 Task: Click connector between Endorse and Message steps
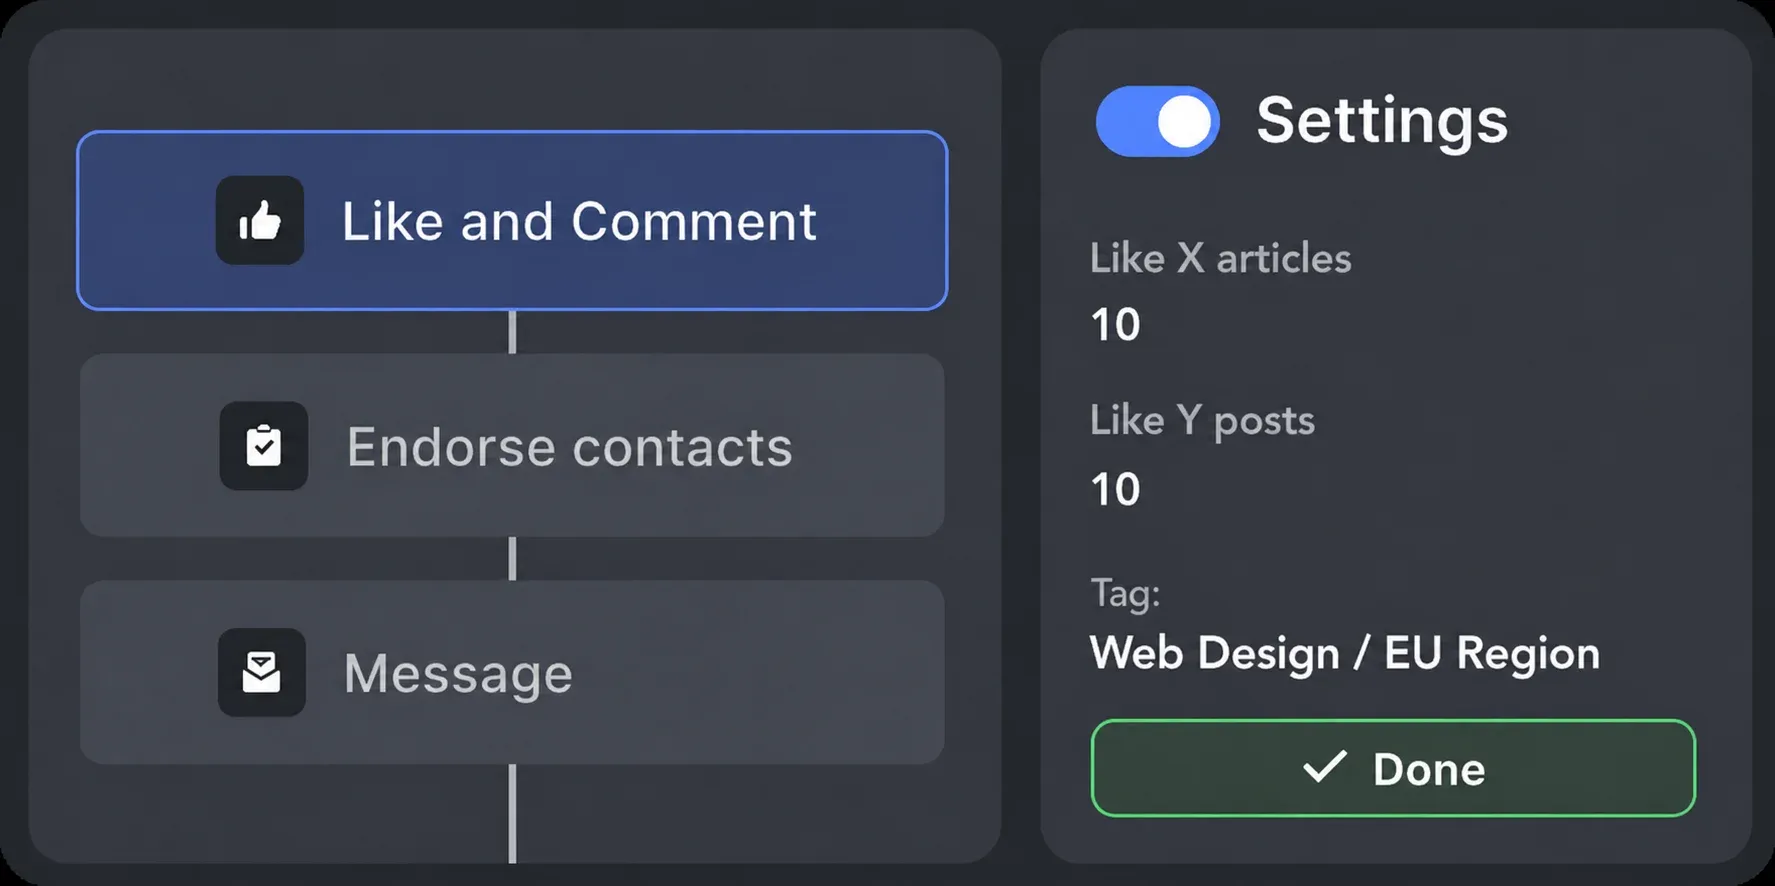[x=512, y=559]
